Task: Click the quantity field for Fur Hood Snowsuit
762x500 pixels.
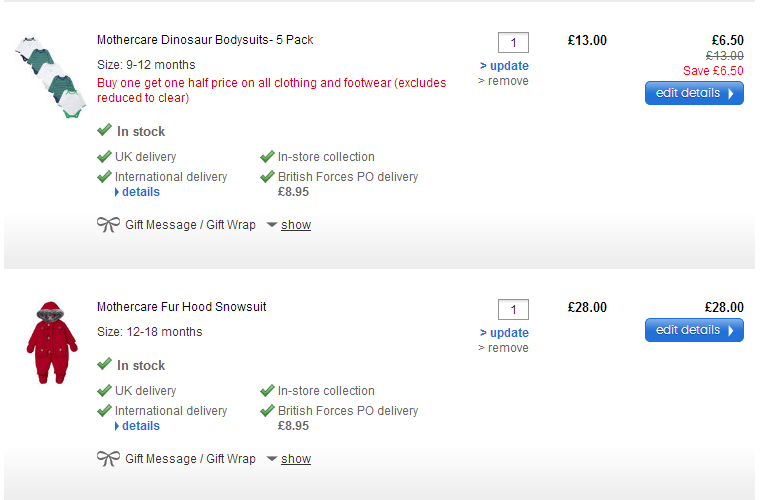Action: [x=513, y=309]
